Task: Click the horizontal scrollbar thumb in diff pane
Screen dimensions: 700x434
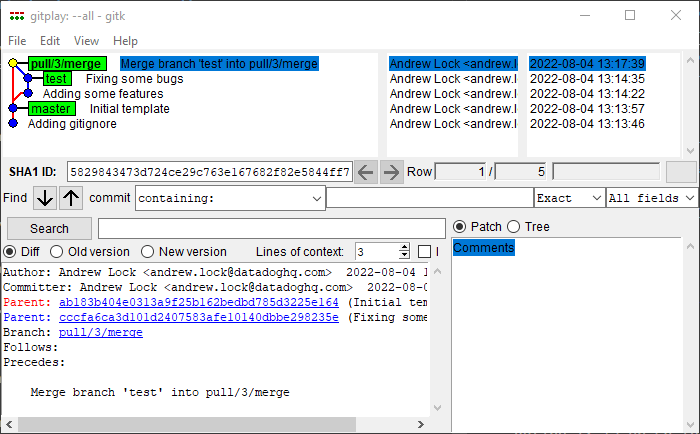Action: pos(187,424)
